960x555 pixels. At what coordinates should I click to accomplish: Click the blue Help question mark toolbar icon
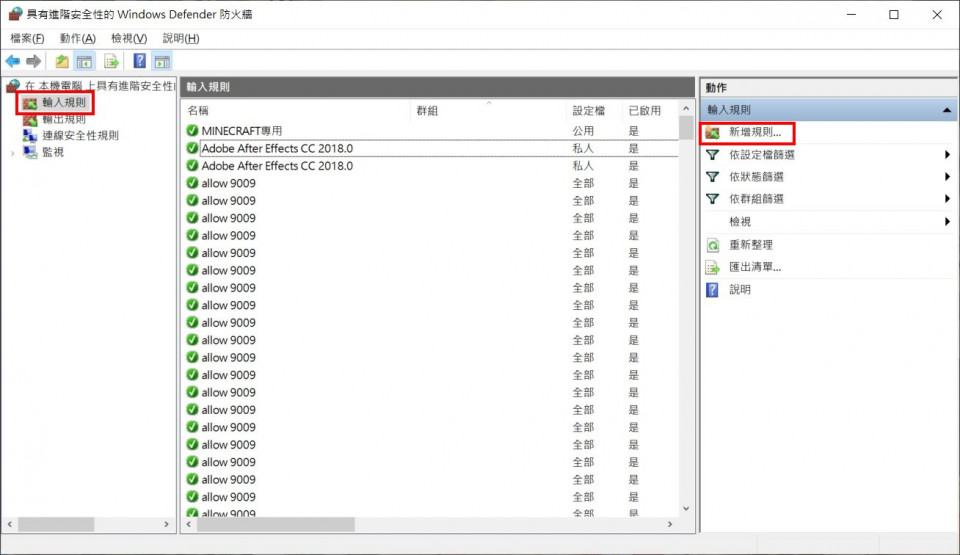(140, 61)
